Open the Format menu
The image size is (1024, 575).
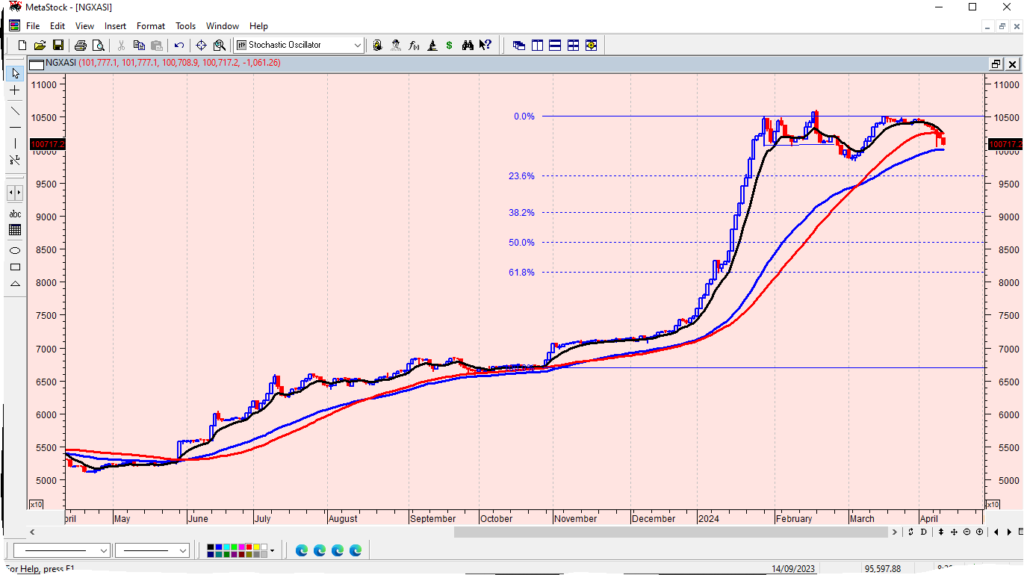151,26
